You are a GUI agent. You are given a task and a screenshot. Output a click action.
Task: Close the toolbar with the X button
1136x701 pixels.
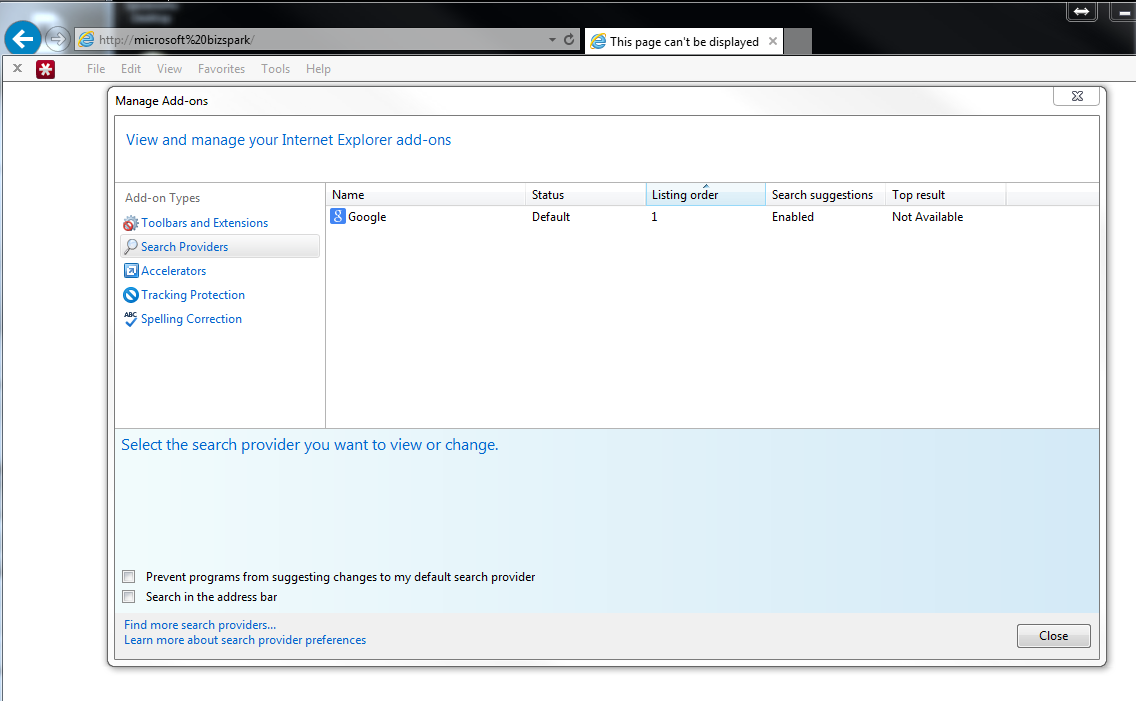tap(17, 69)
